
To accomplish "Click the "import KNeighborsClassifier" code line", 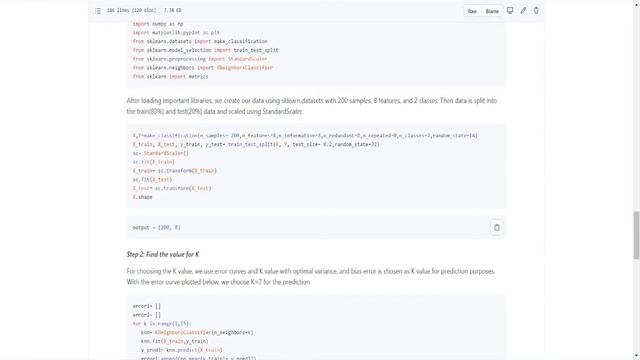I will click(x=202, y=68).
